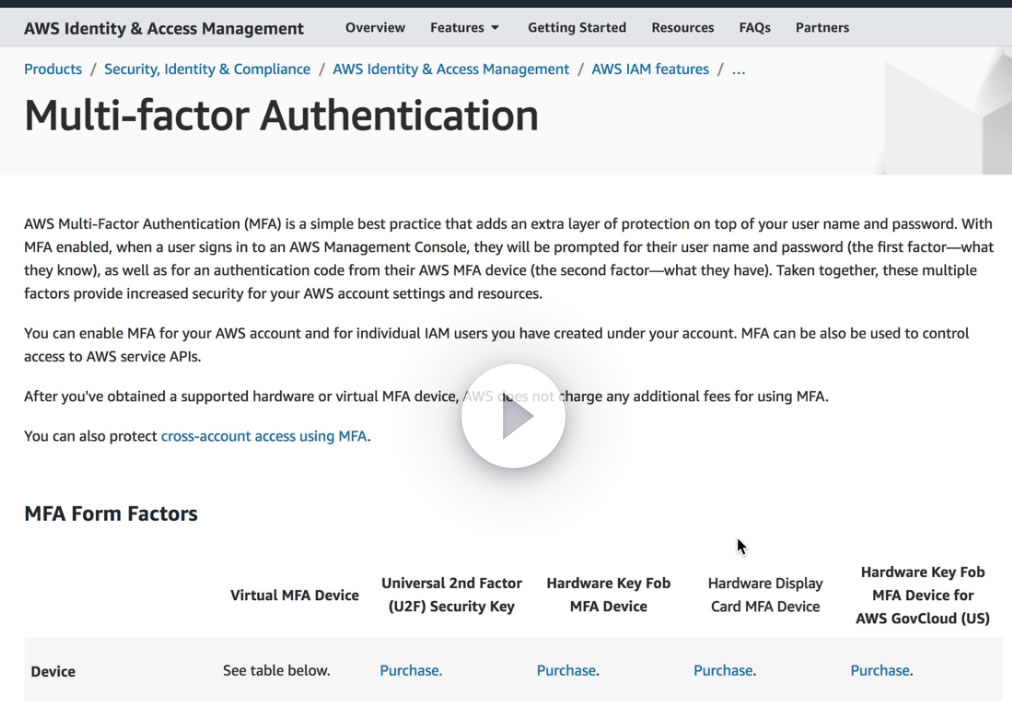Expand the breadcrumb ellipsis
Viewport: 1012px width, 701px height.
tap(738, 70)
